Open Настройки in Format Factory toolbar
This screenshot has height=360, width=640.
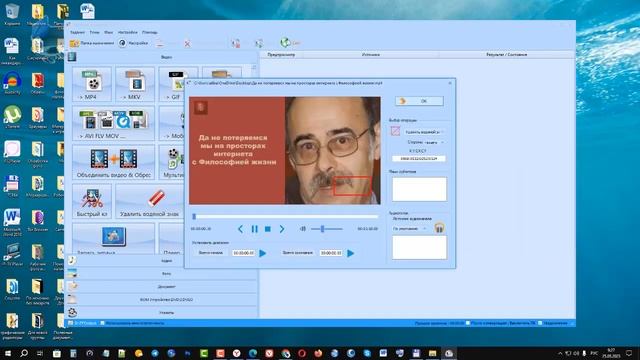[x=133, y=43]
